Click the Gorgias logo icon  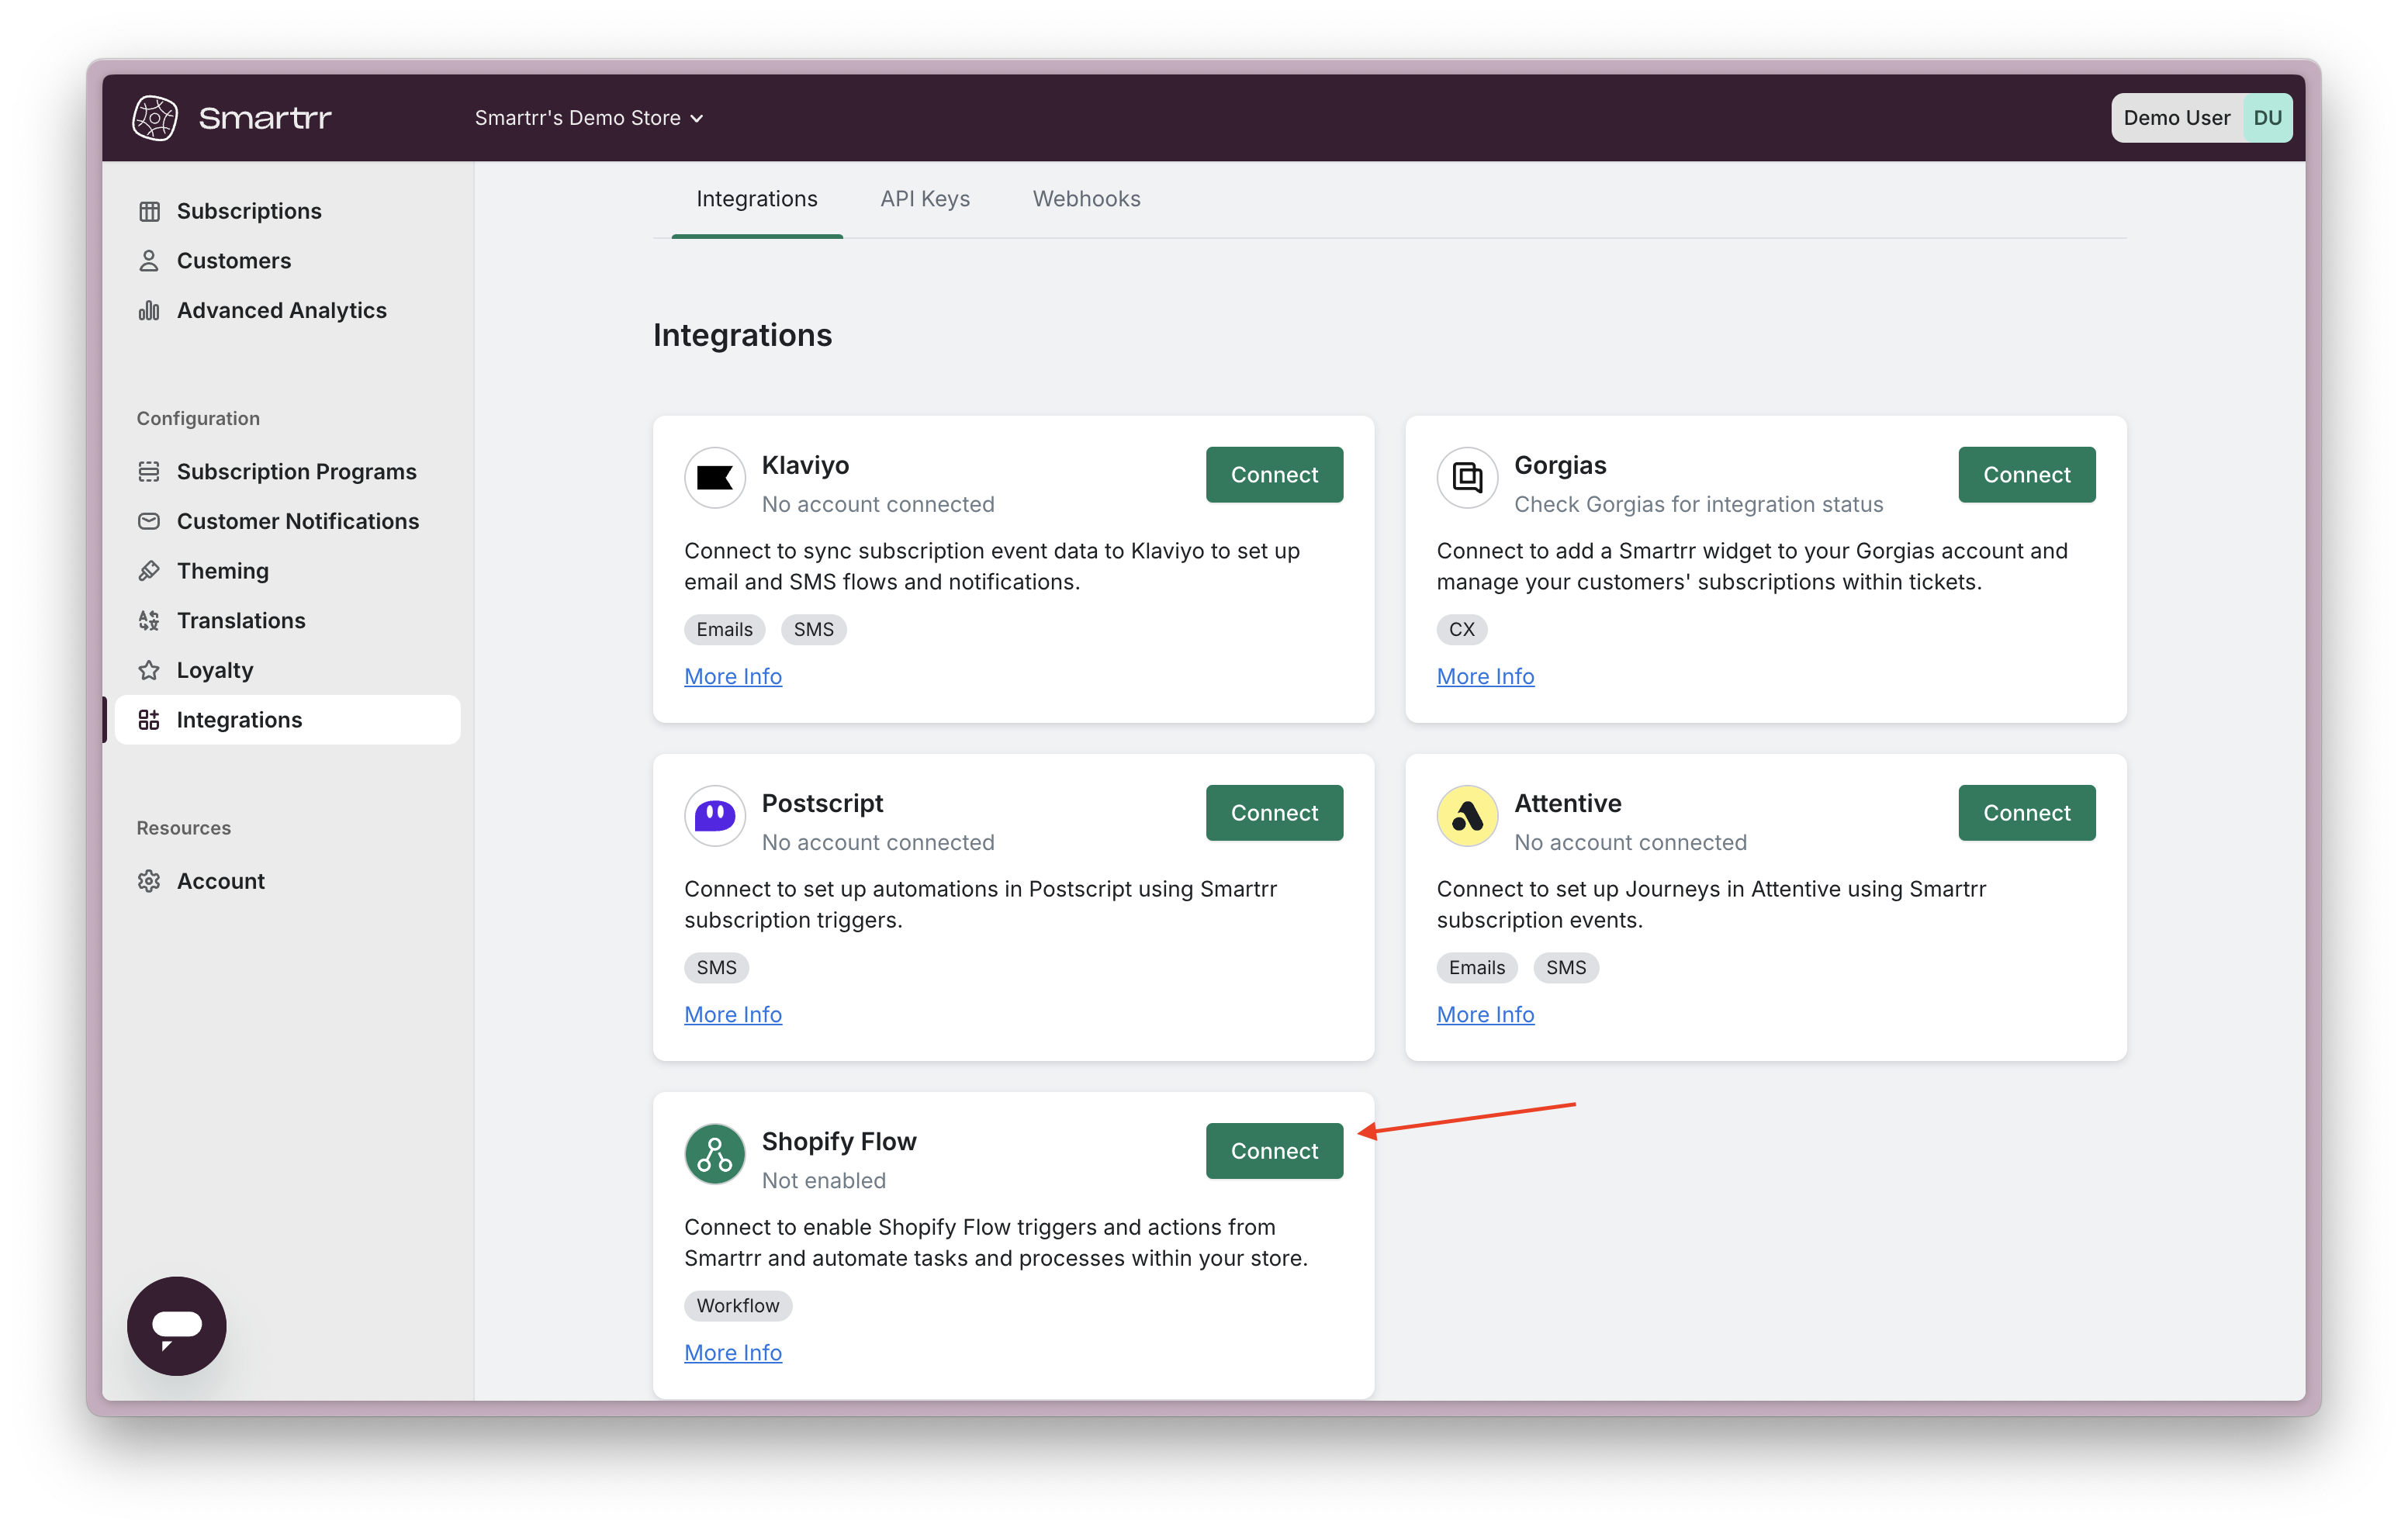pos(1466,478)
